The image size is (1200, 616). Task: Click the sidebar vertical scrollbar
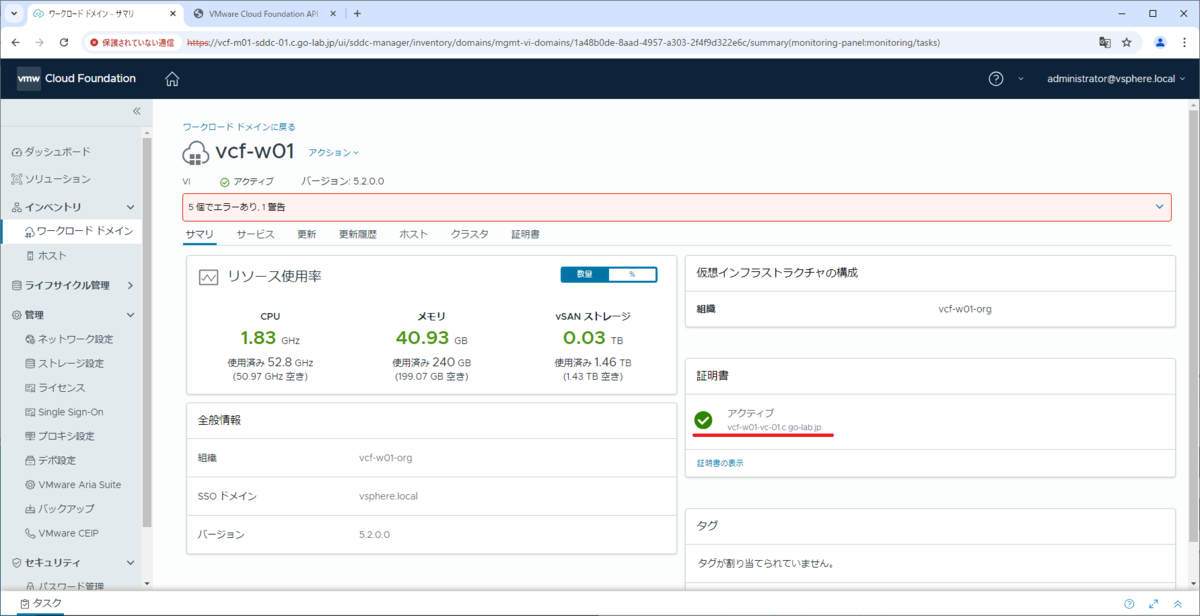click(147, 330)
